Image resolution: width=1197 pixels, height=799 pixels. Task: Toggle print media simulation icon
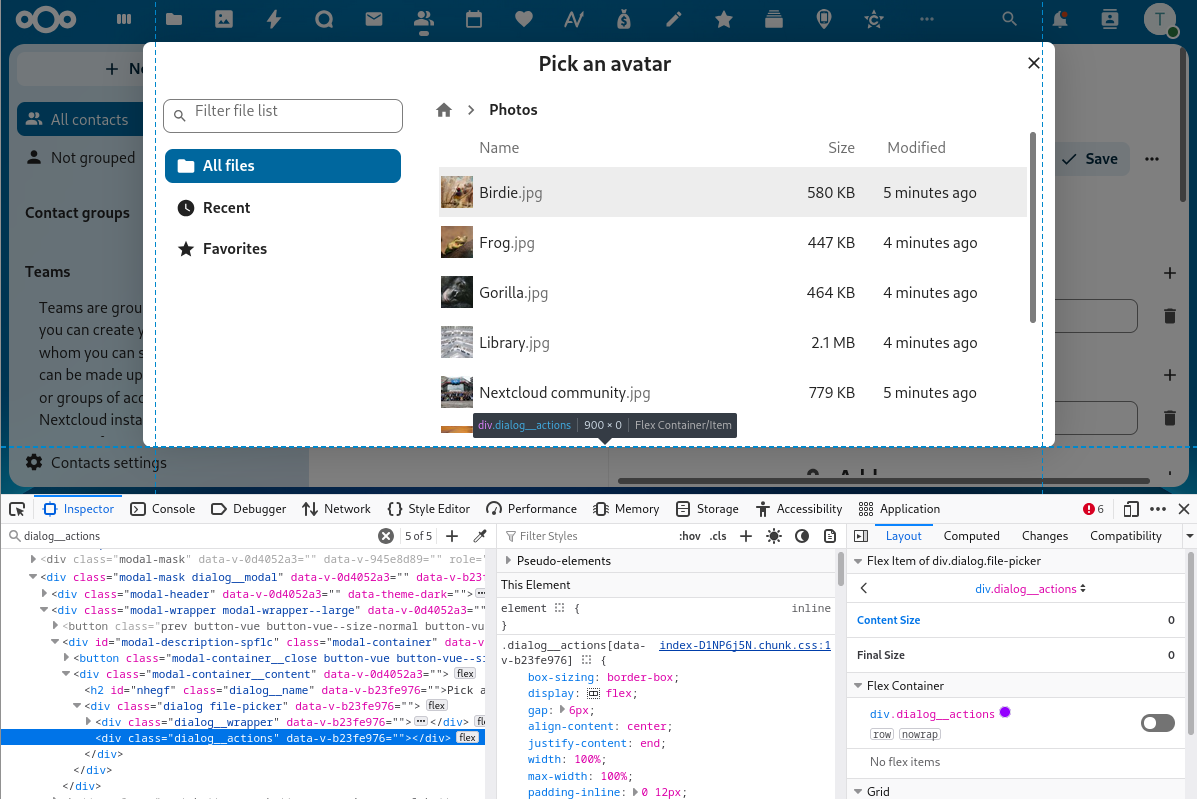(830, 536)
